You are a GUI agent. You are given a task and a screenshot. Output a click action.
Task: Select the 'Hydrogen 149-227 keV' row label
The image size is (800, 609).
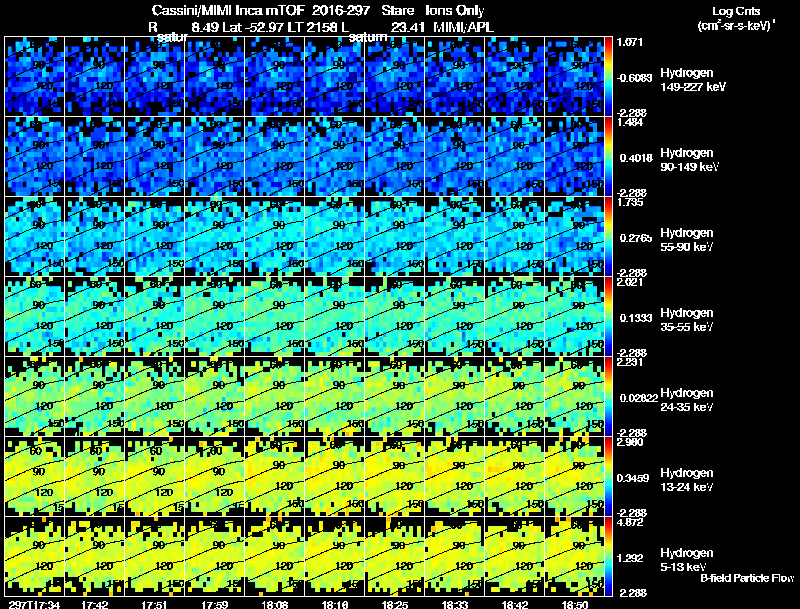(693, 80)
